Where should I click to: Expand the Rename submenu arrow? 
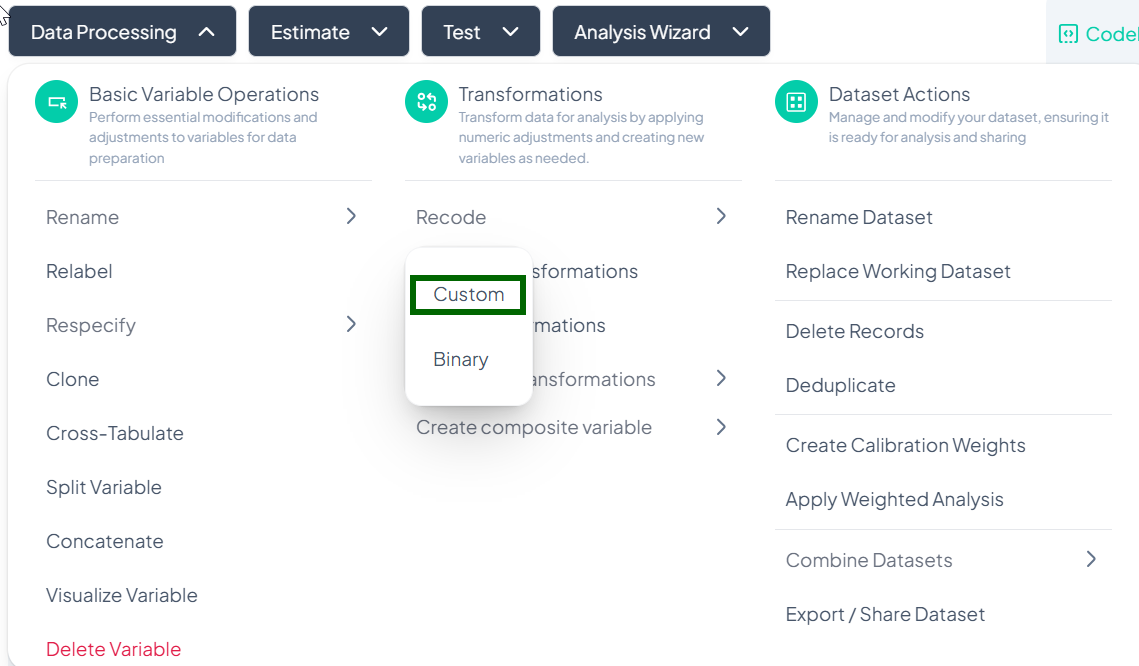point(351,216)
